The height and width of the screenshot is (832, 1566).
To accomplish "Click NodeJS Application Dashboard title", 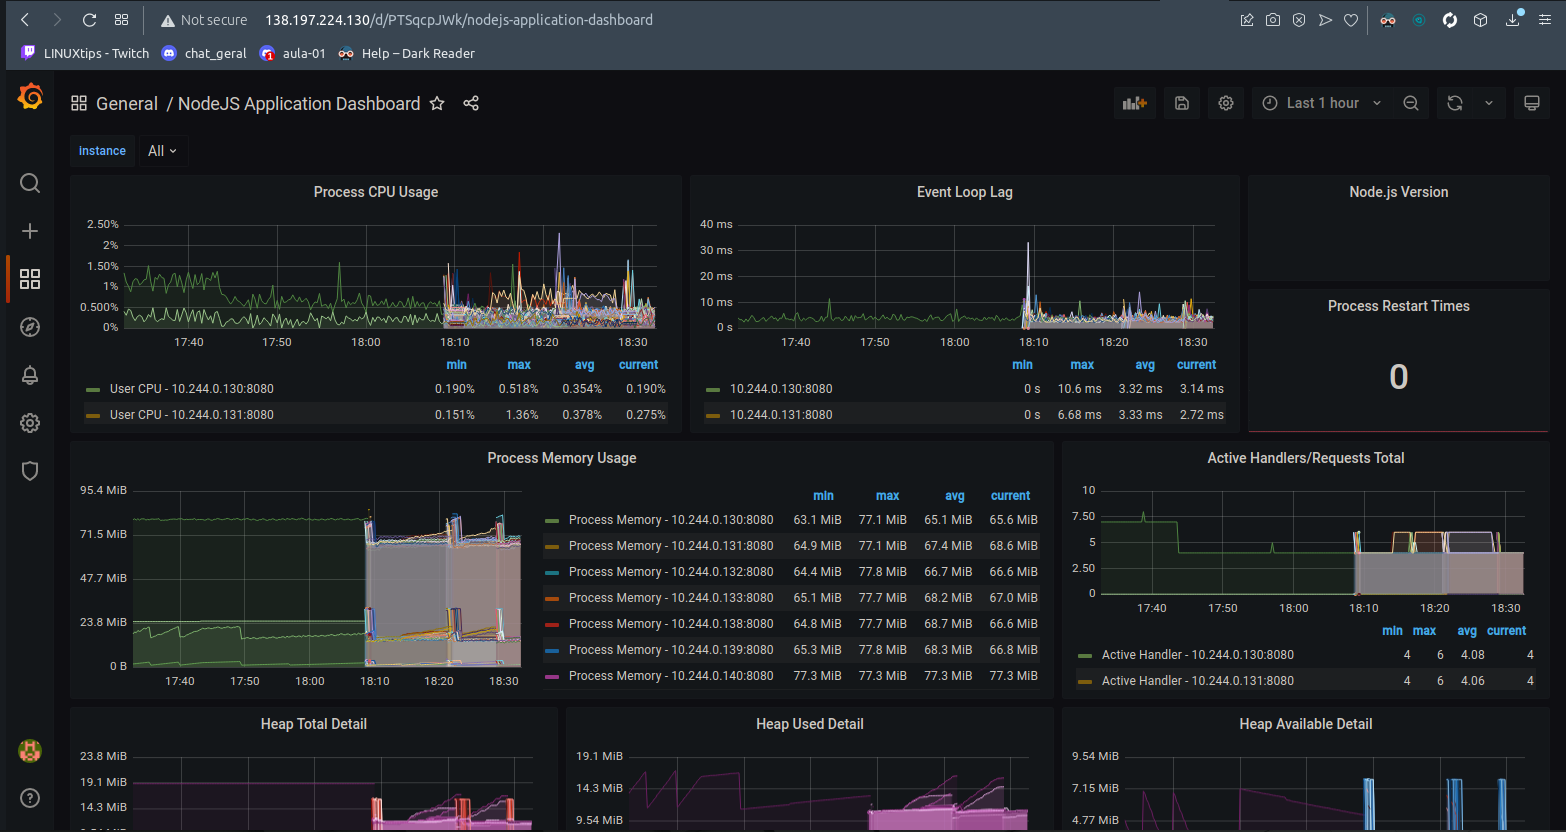I will pyautogui.click(x=299, y=103).
